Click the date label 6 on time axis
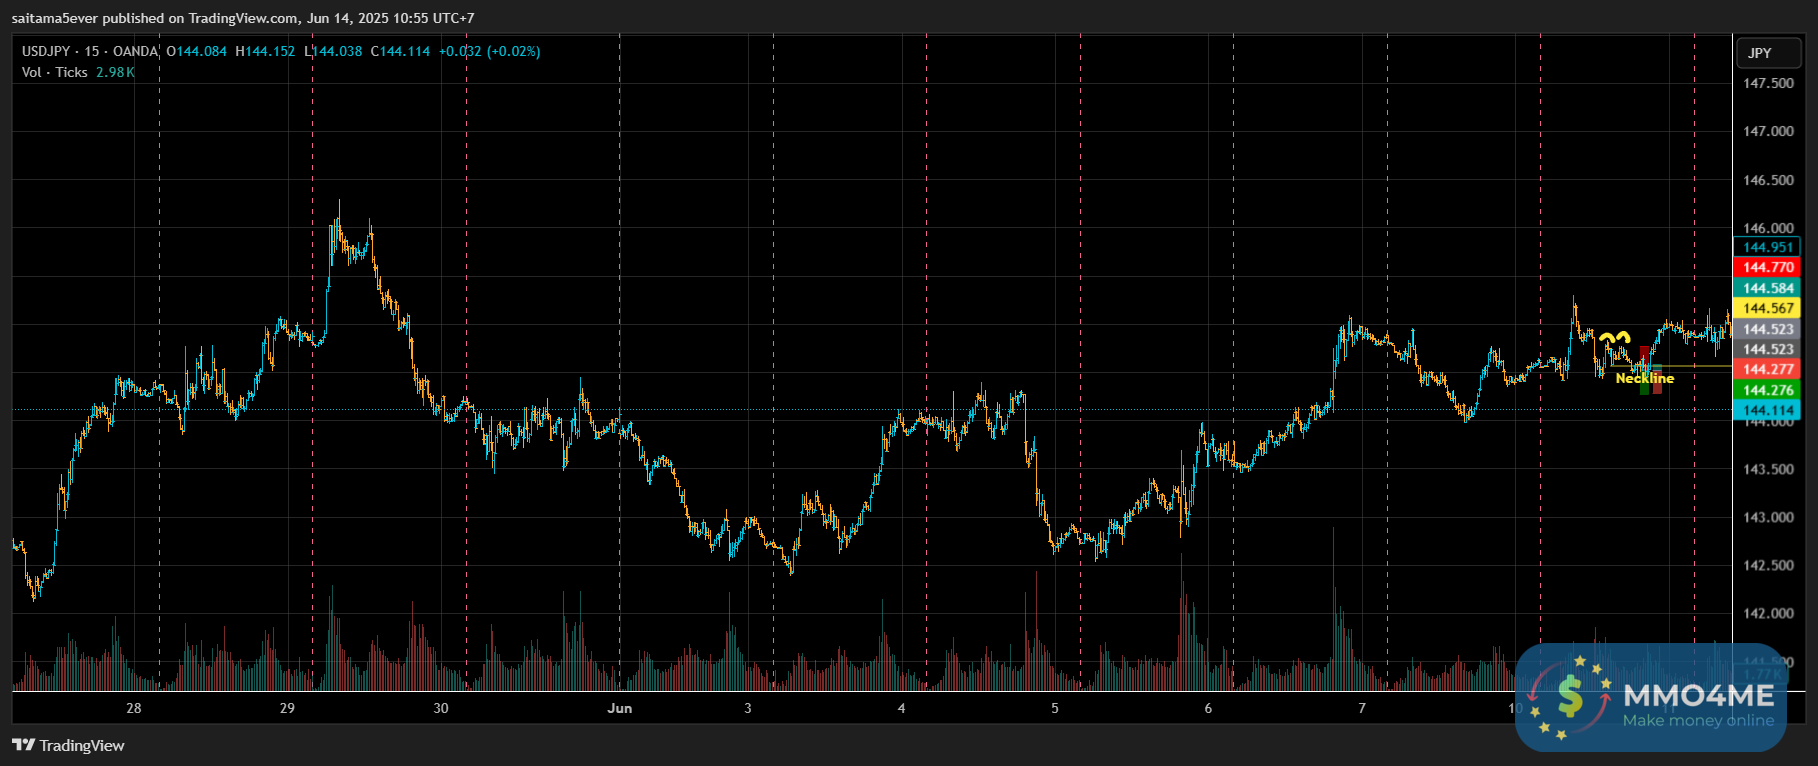This screenshot has height=766, width=1818. tap(1208, 708)
